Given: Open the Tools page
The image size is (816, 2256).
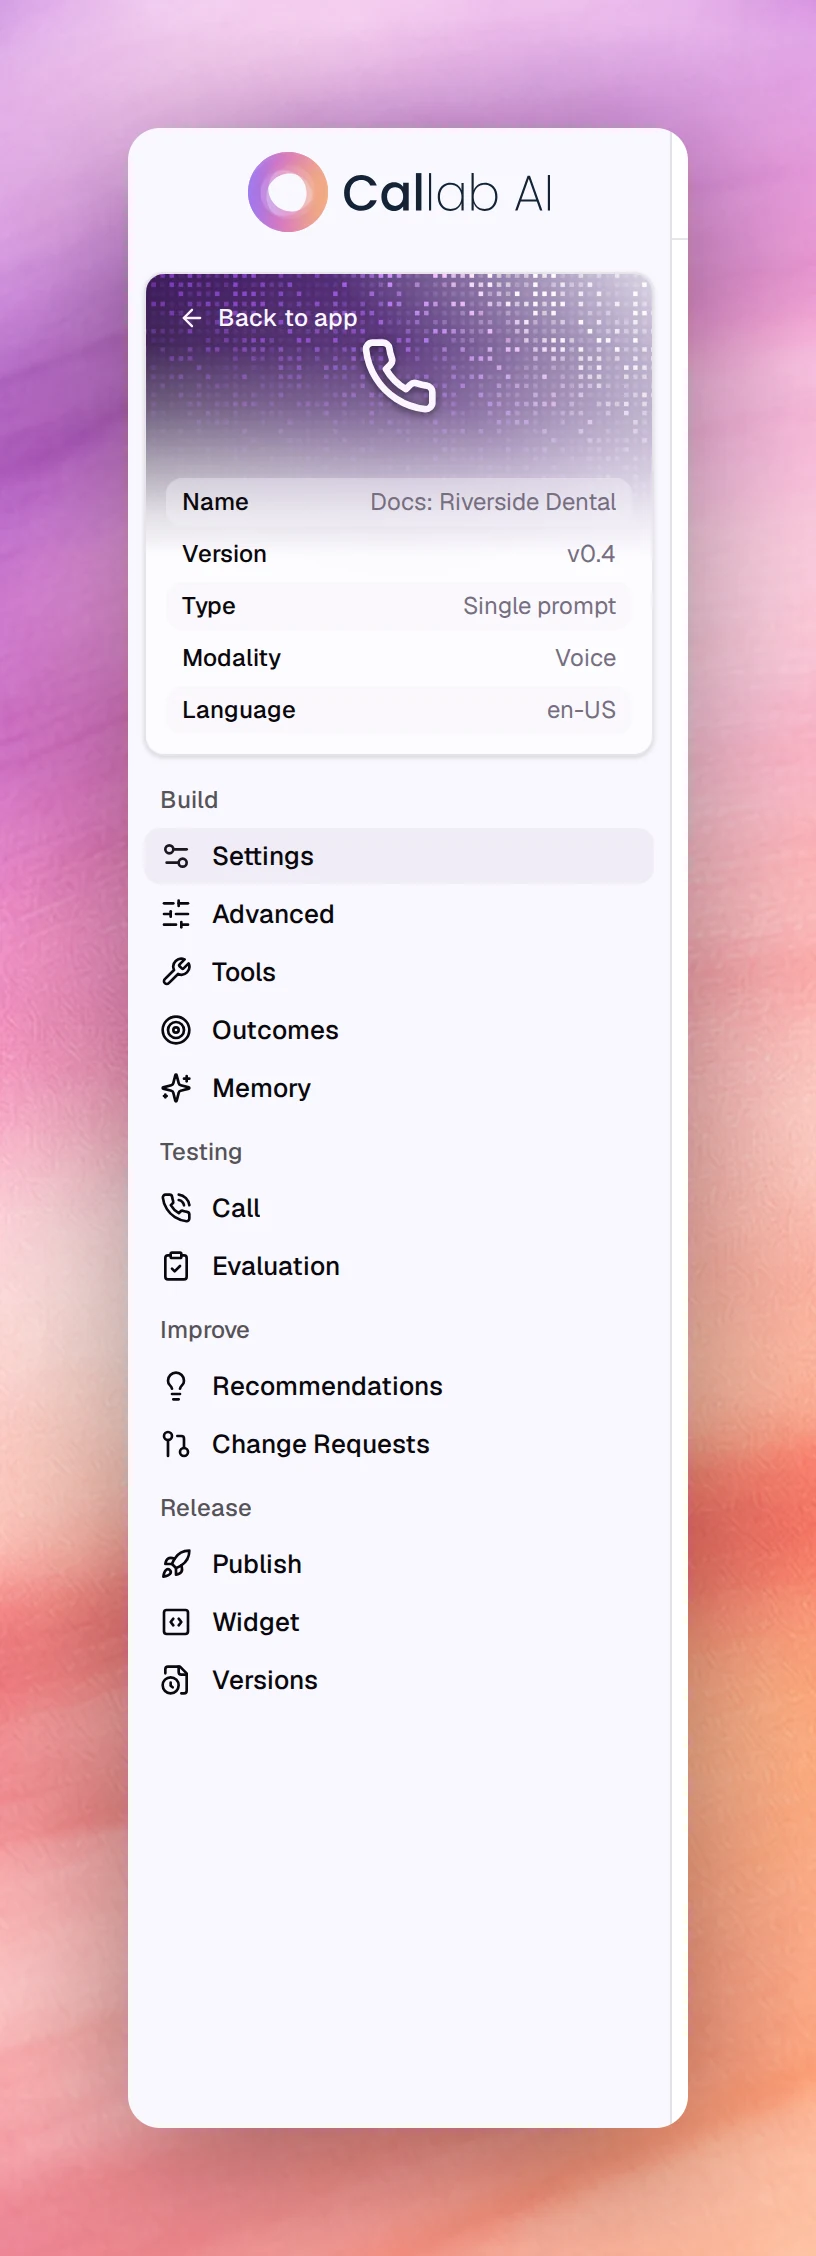Looking at the screenshot, I should pyautogui.click(x=399, y=972).
